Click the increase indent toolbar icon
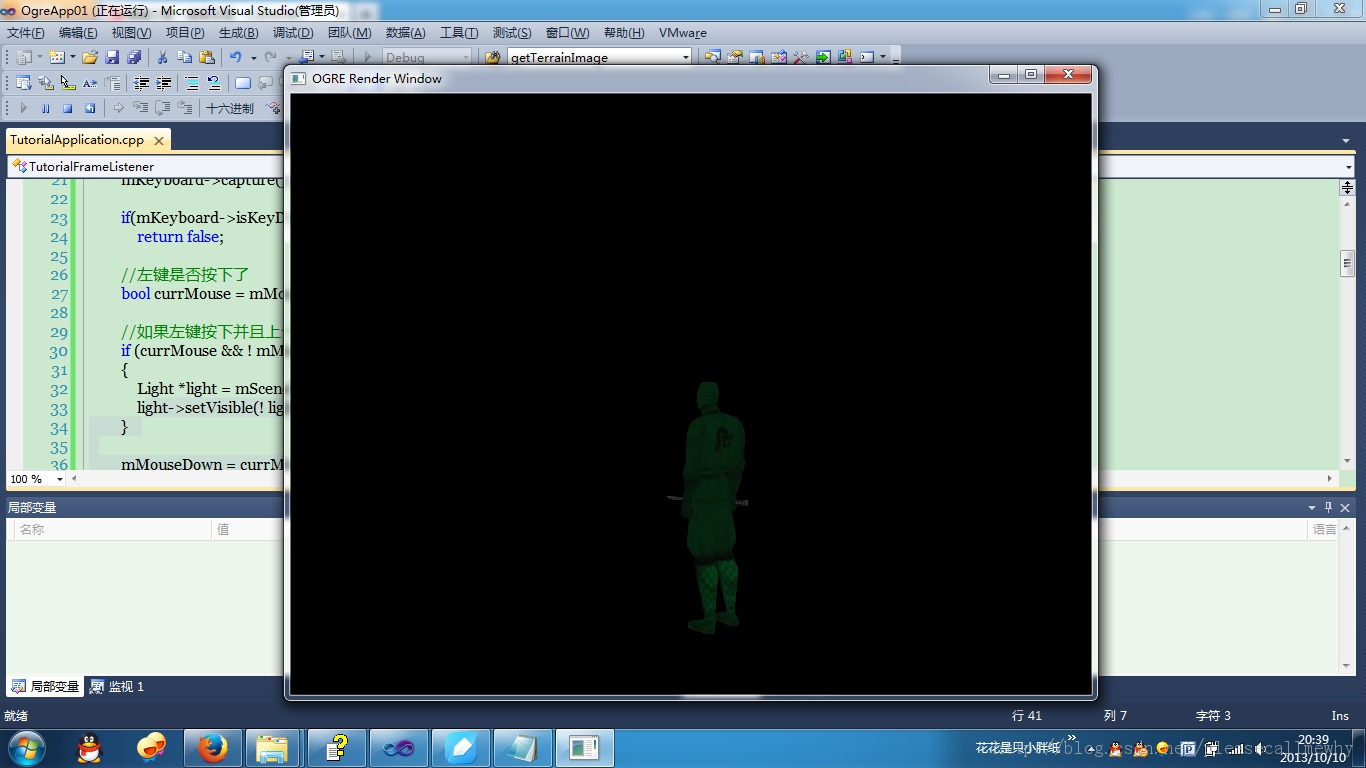This screenshot has width=1366, height=768. (x=163, y=83)
